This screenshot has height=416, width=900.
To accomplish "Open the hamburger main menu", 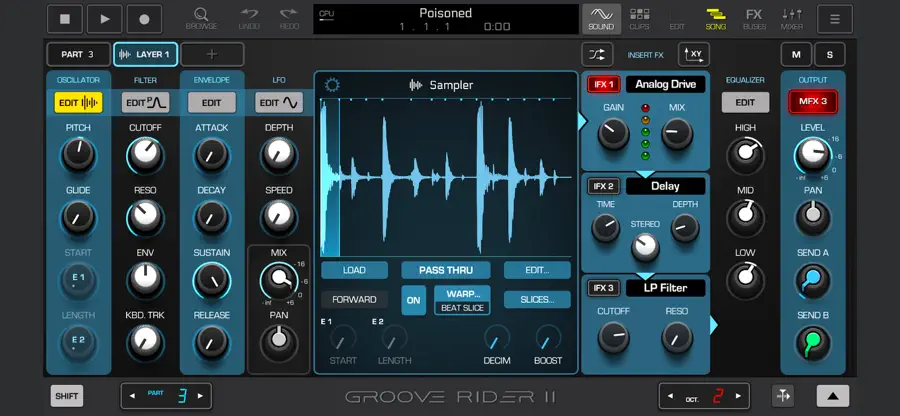I will point(835,19).
